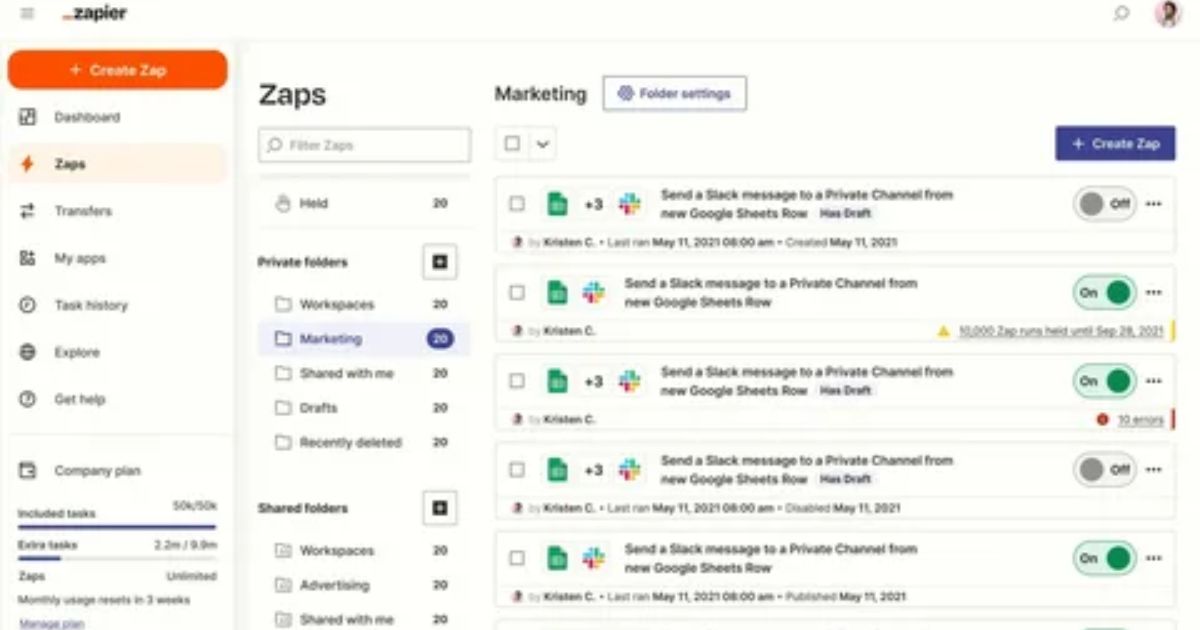The image size is (1200, 630).
Task: Click the Extra tasks usage bar
Action: [117, 558]
